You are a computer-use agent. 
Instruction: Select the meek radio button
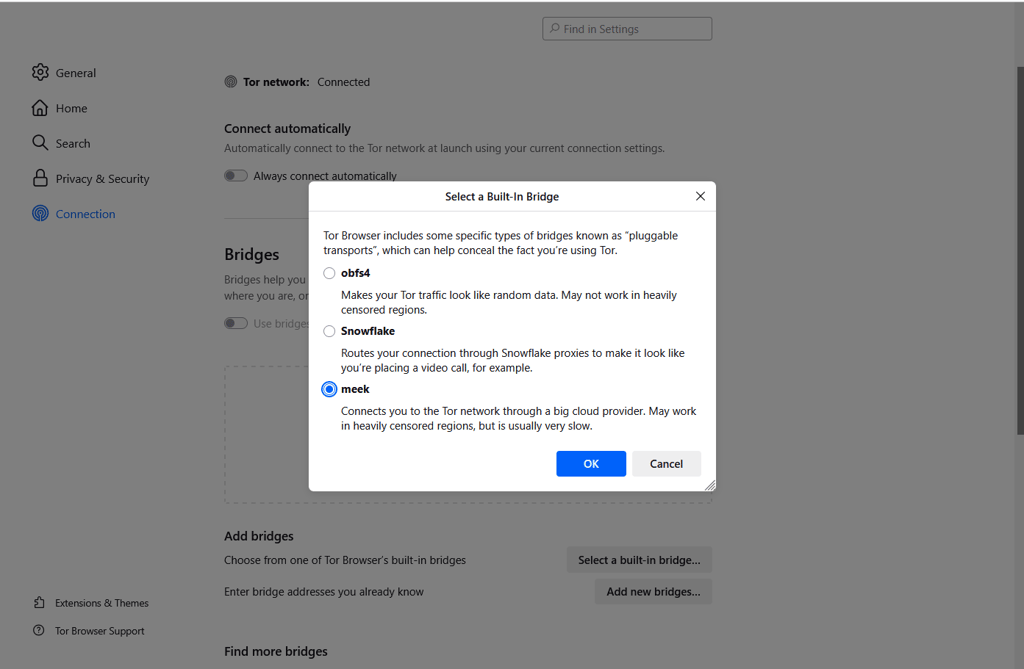pyautogui.click(x=329, y=389)
